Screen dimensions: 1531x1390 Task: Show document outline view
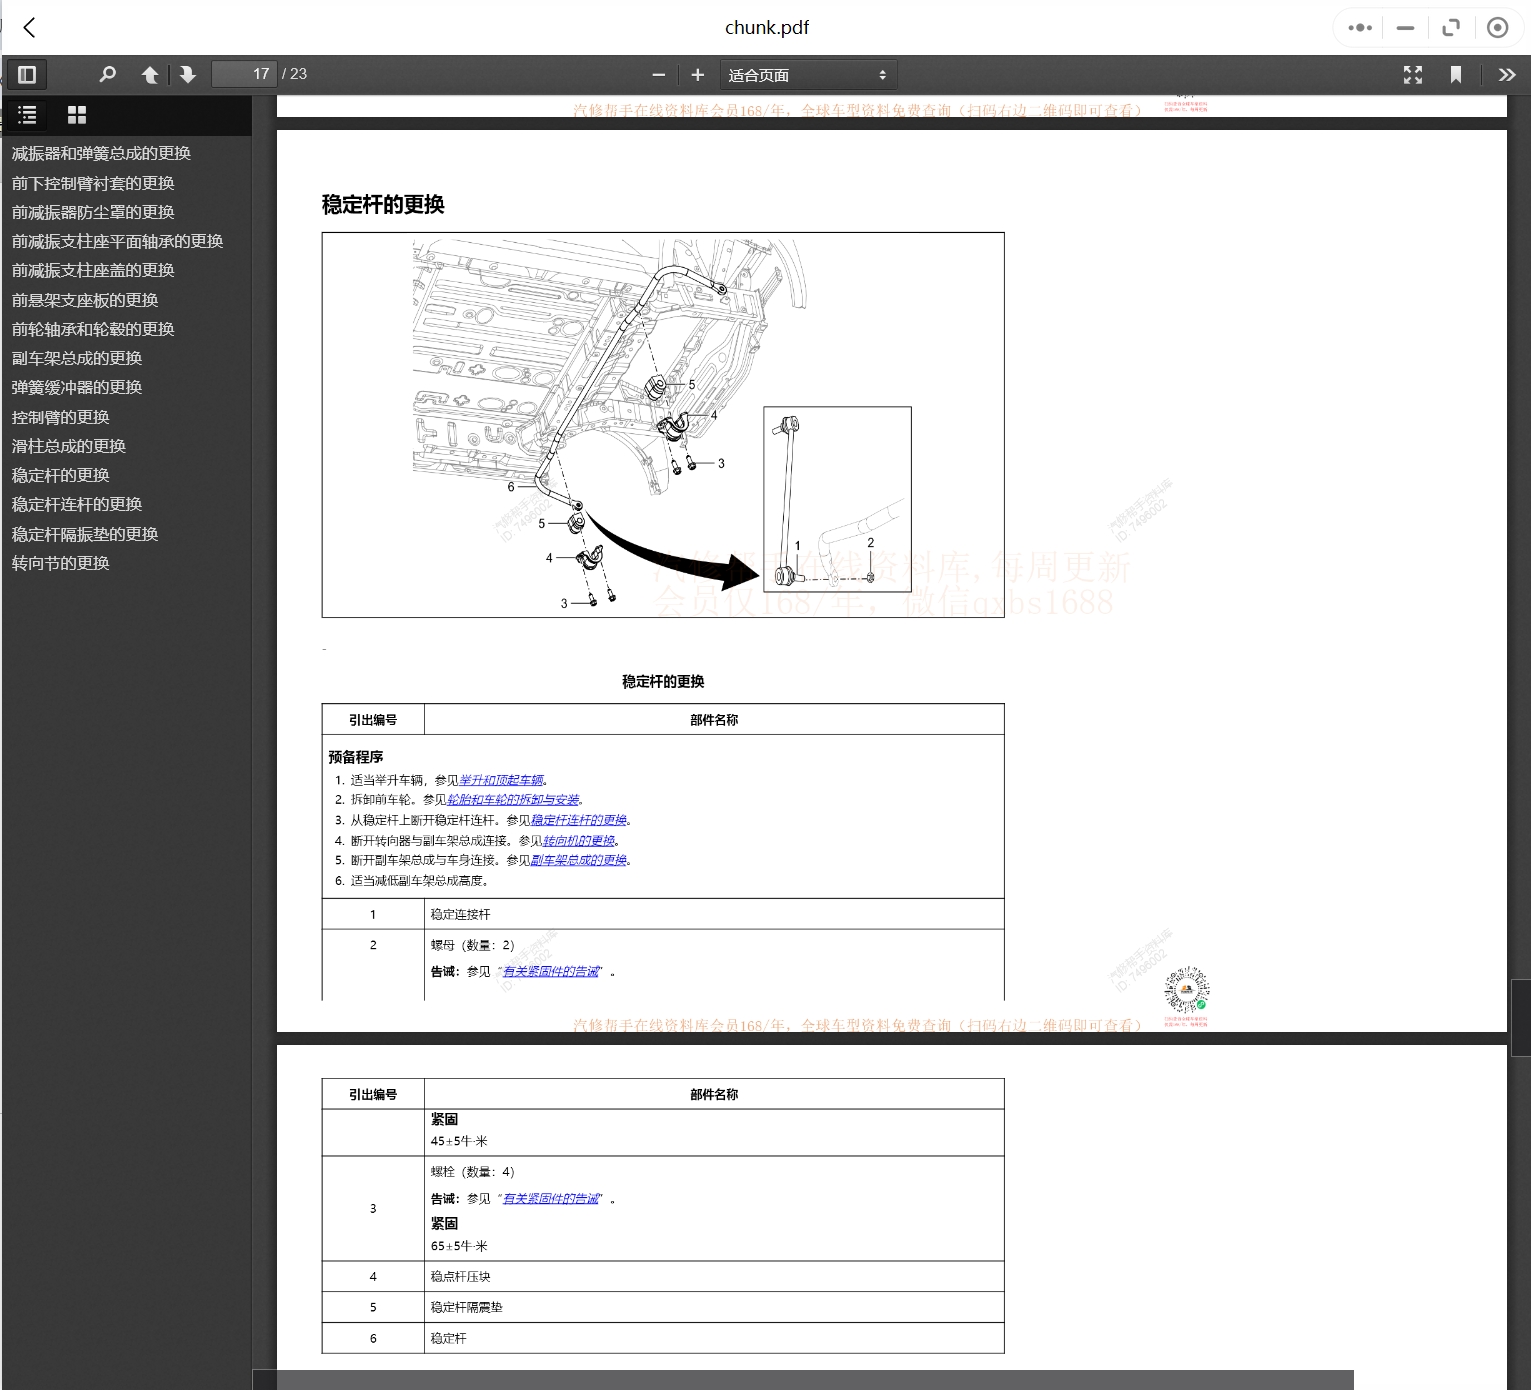pyautogui.click(x=28, y=115)
